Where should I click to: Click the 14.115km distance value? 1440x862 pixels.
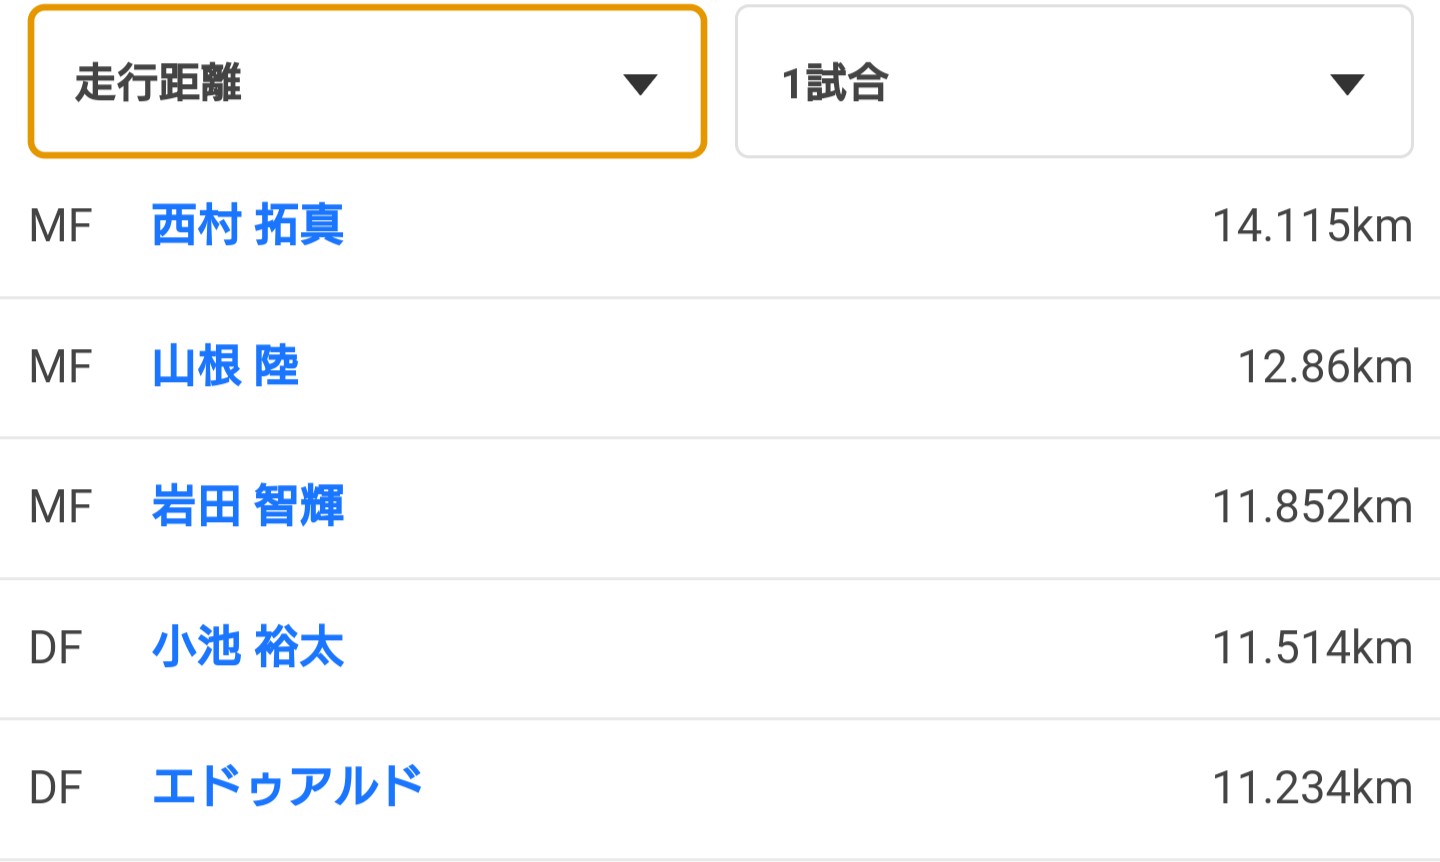click(x=1311, y=226)
